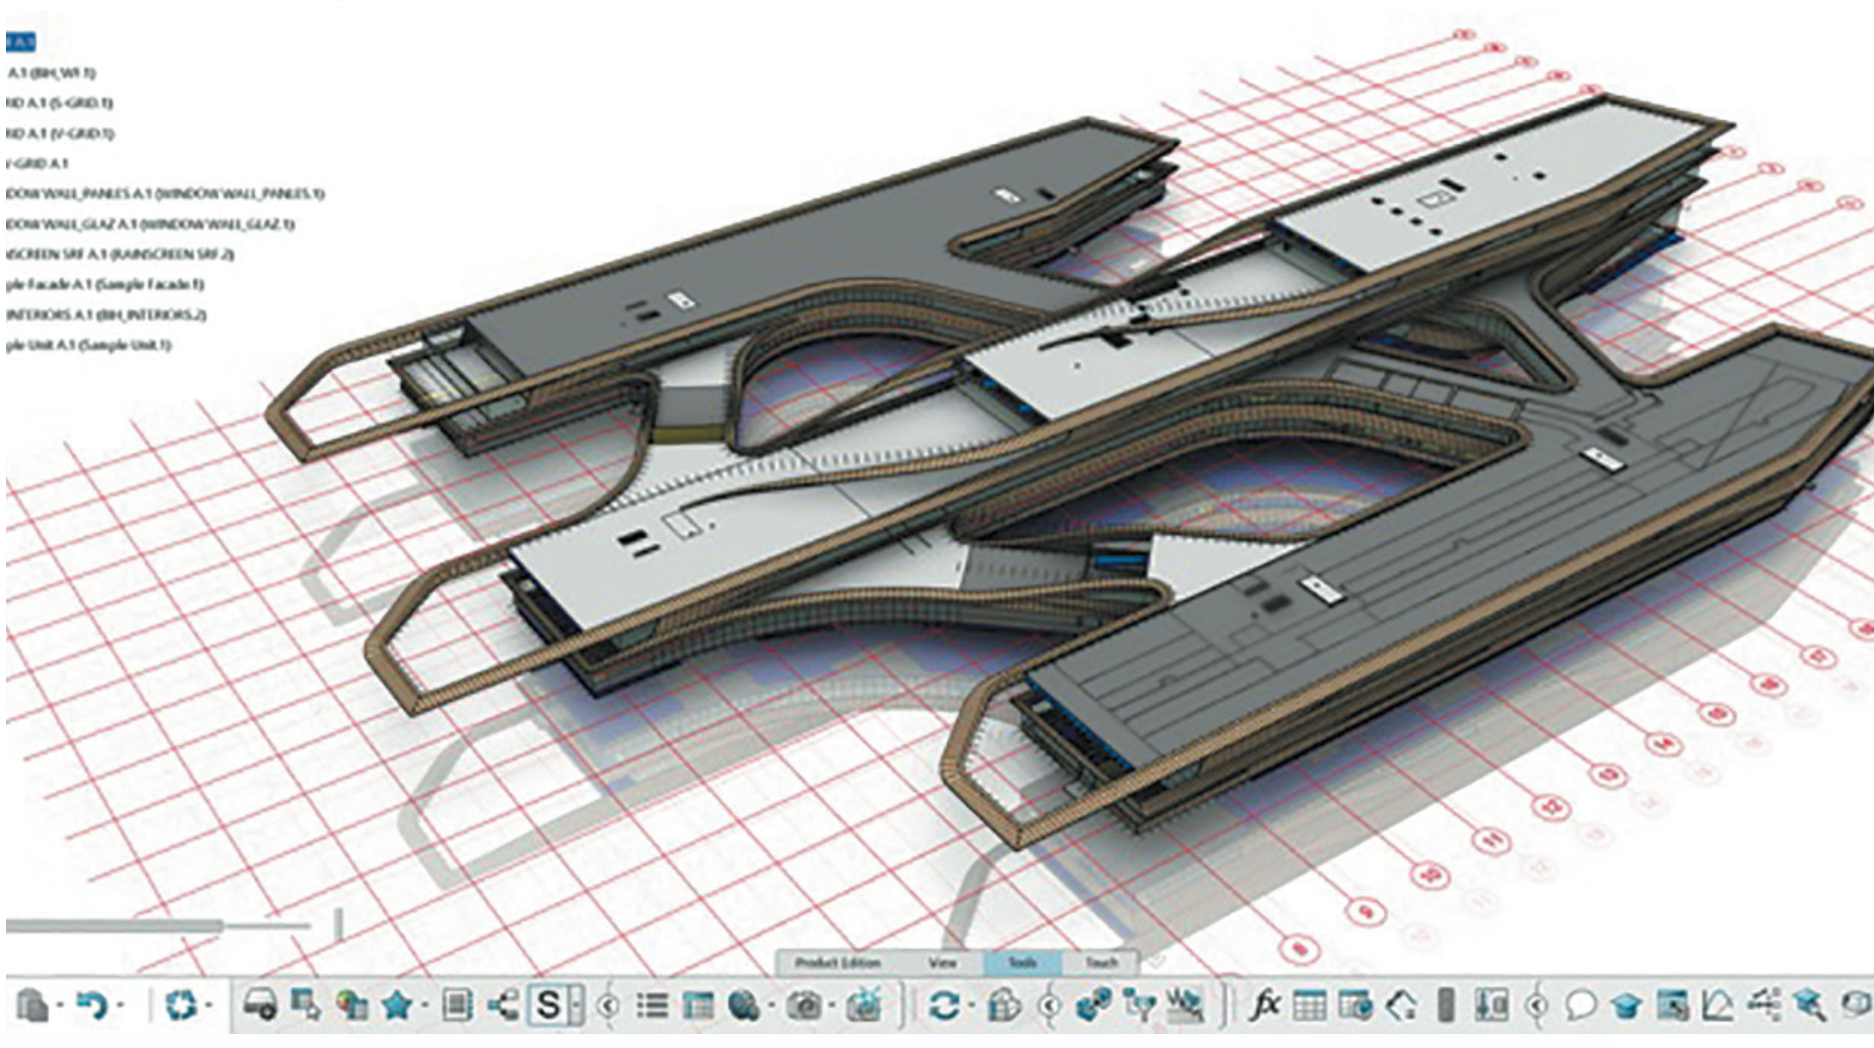
Task: Select the WINDOW WALL_GLAZ A.1 tree node
Action: point(150,224)
